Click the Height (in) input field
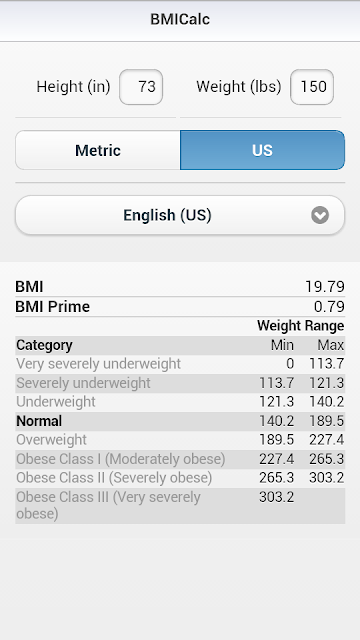 [141, 87]
